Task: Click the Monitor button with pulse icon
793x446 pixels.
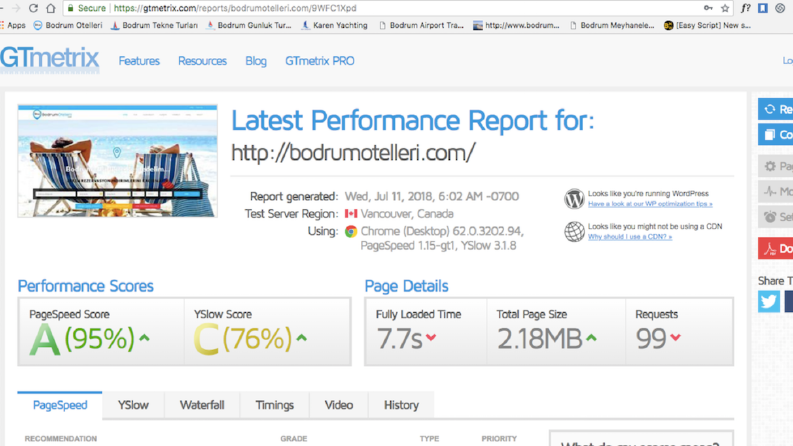Action: (x=775, y=191)
